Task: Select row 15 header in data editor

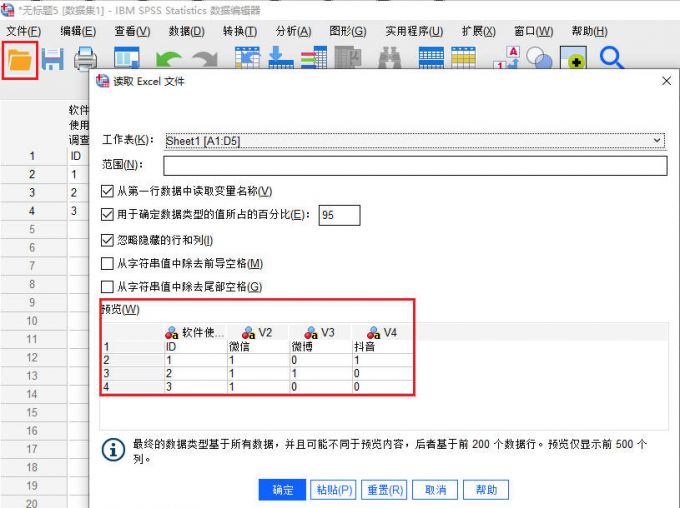Action: point(32,413)
